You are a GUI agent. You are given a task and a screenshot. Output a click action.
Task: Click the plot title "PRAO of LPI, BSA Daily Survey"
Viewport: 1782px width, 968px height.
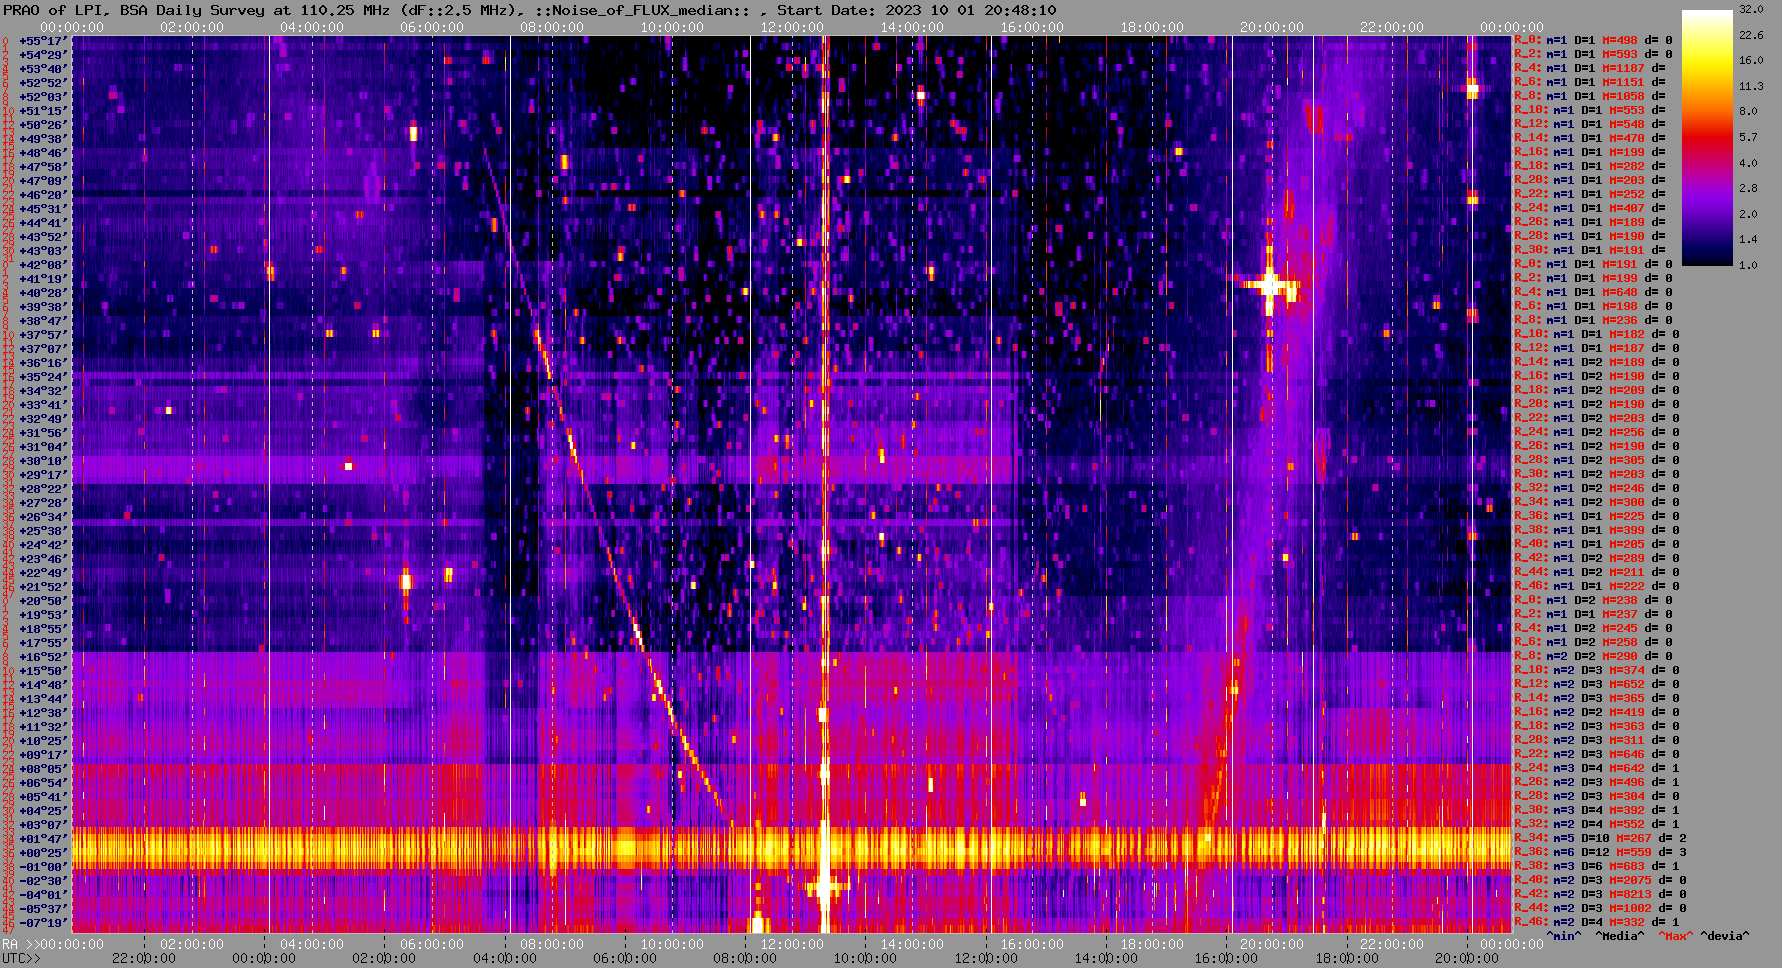[135, 10]
